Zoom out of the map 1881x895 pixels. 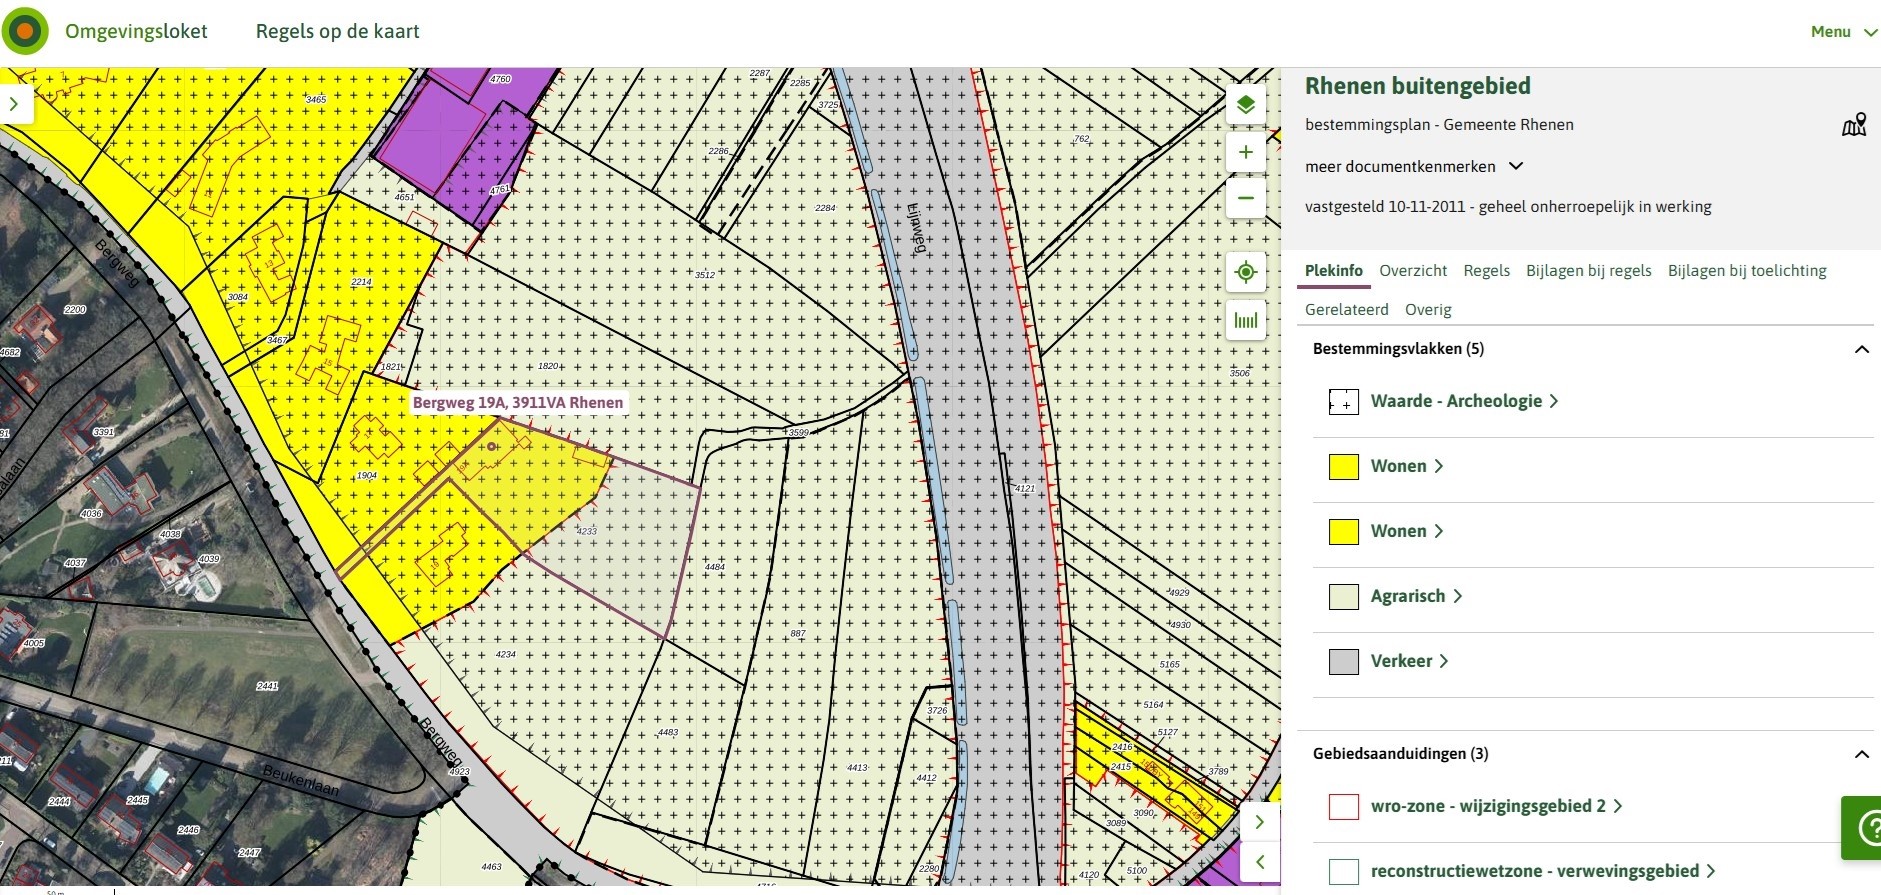coord(1245,198)
